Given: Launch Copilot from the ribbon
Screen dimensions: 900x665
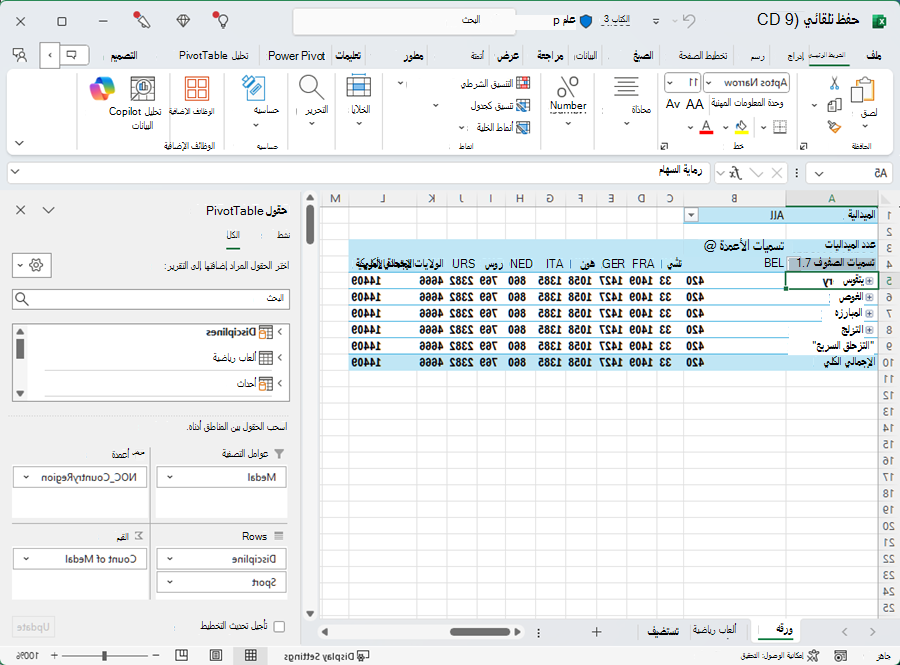Looking at the screenshot, I should coord(102,89).
